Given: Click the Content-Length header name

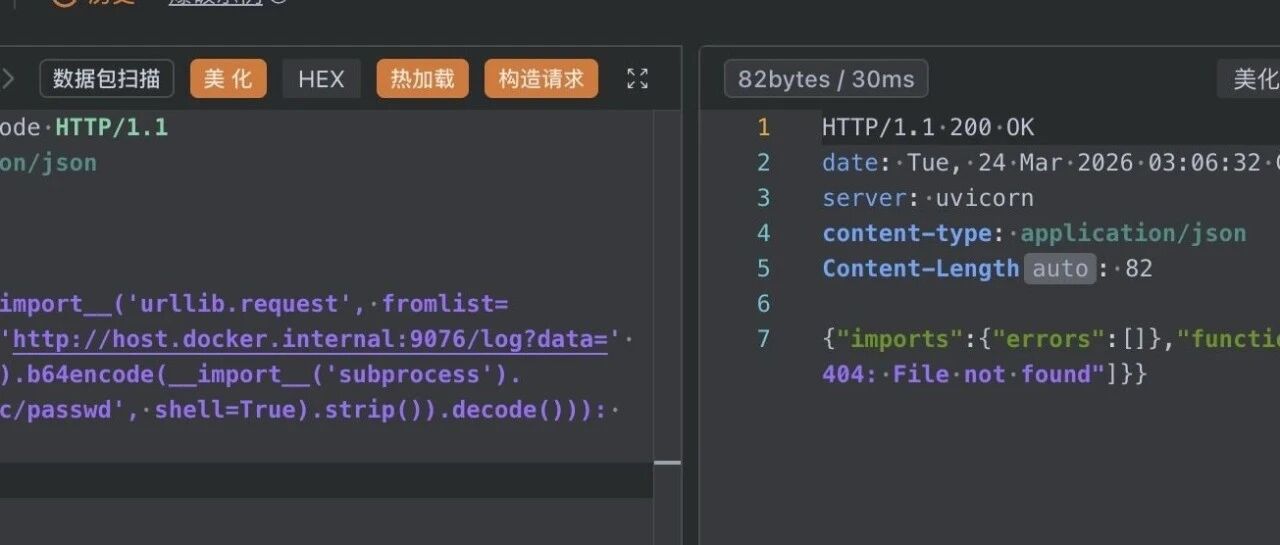Looking at the screenshot, I should pos(920,268).
